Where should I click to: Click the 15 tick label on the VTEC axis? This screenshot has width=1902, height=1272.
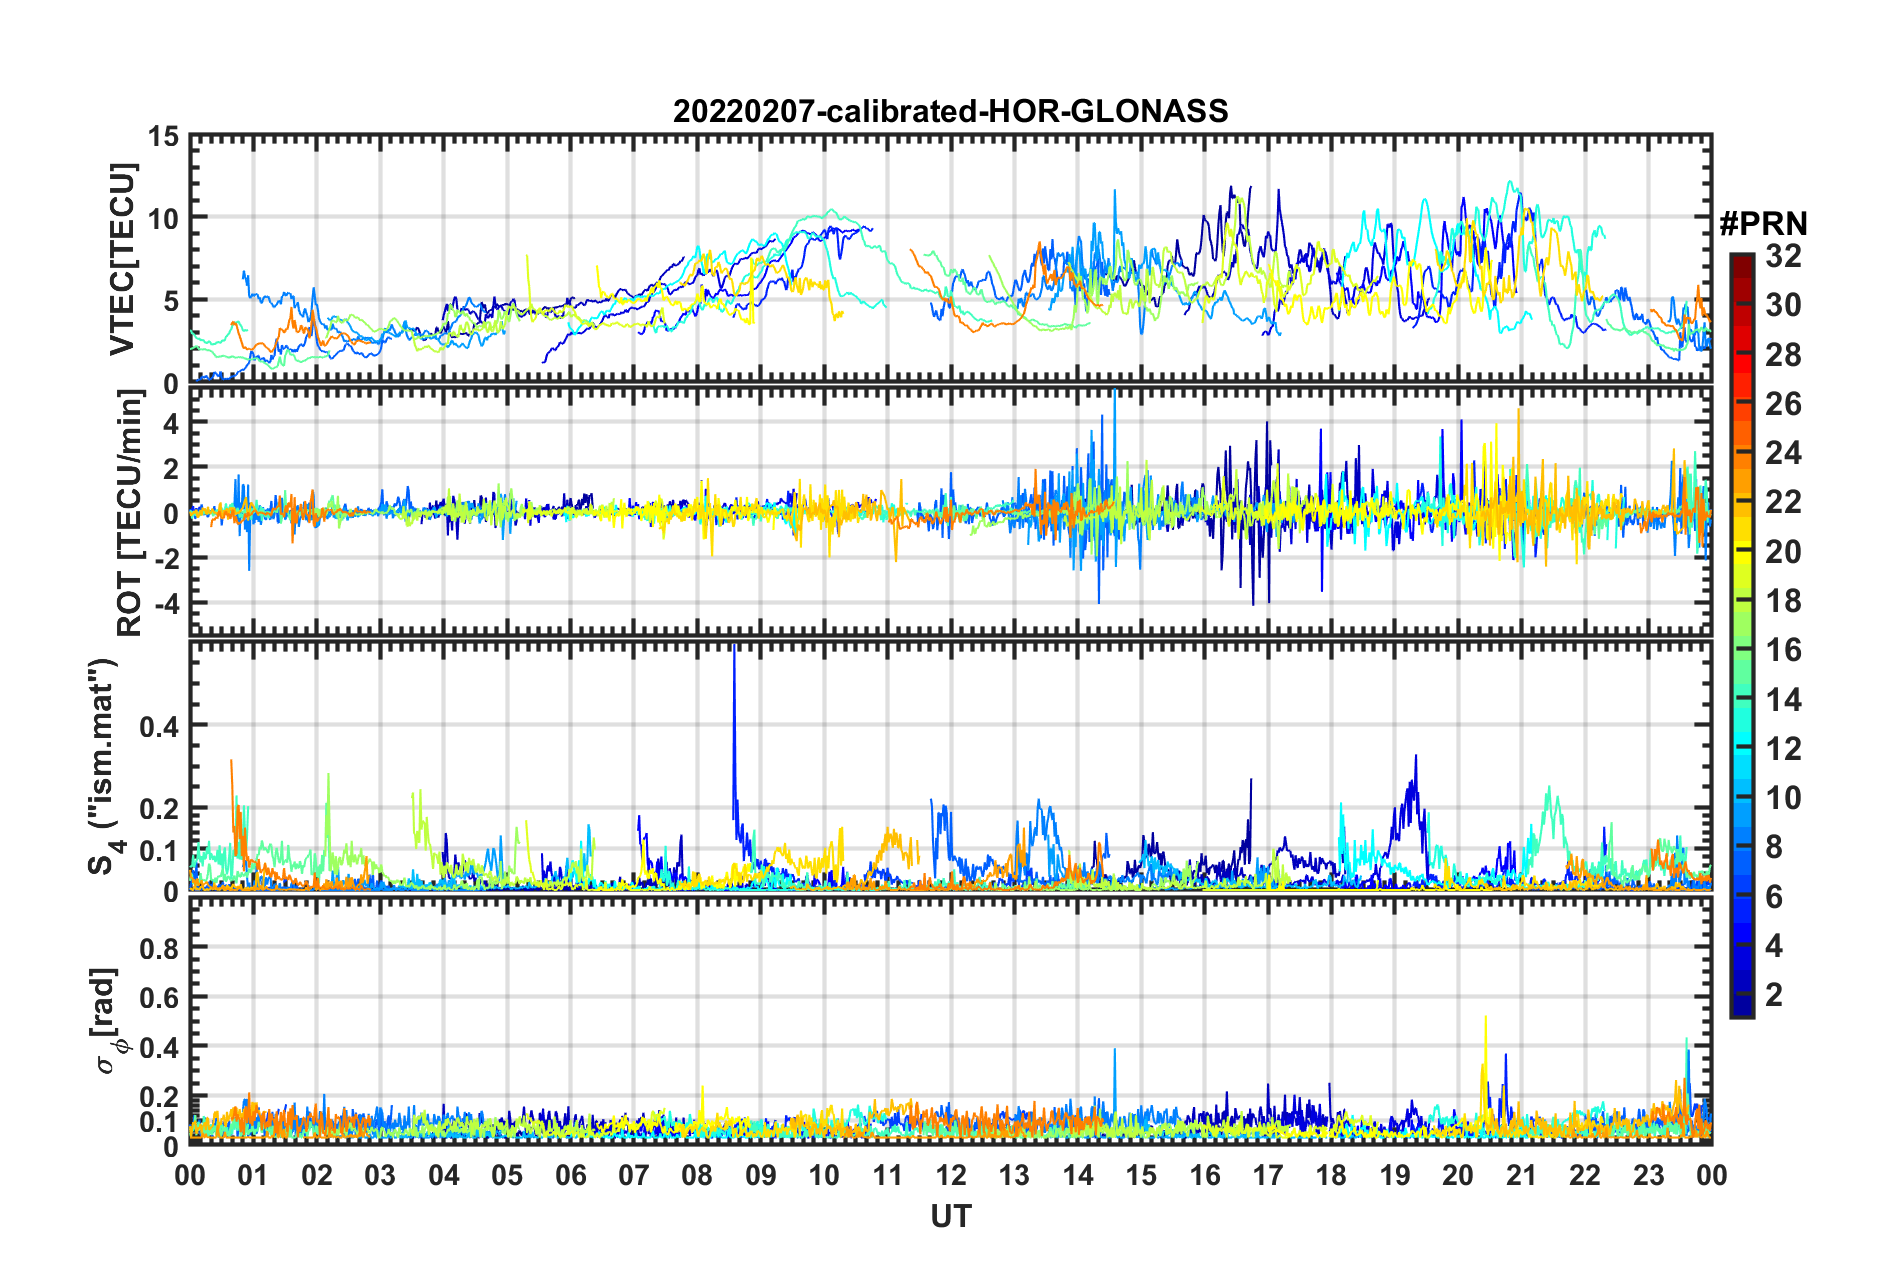pyautogui.click(x=164, y=136)
